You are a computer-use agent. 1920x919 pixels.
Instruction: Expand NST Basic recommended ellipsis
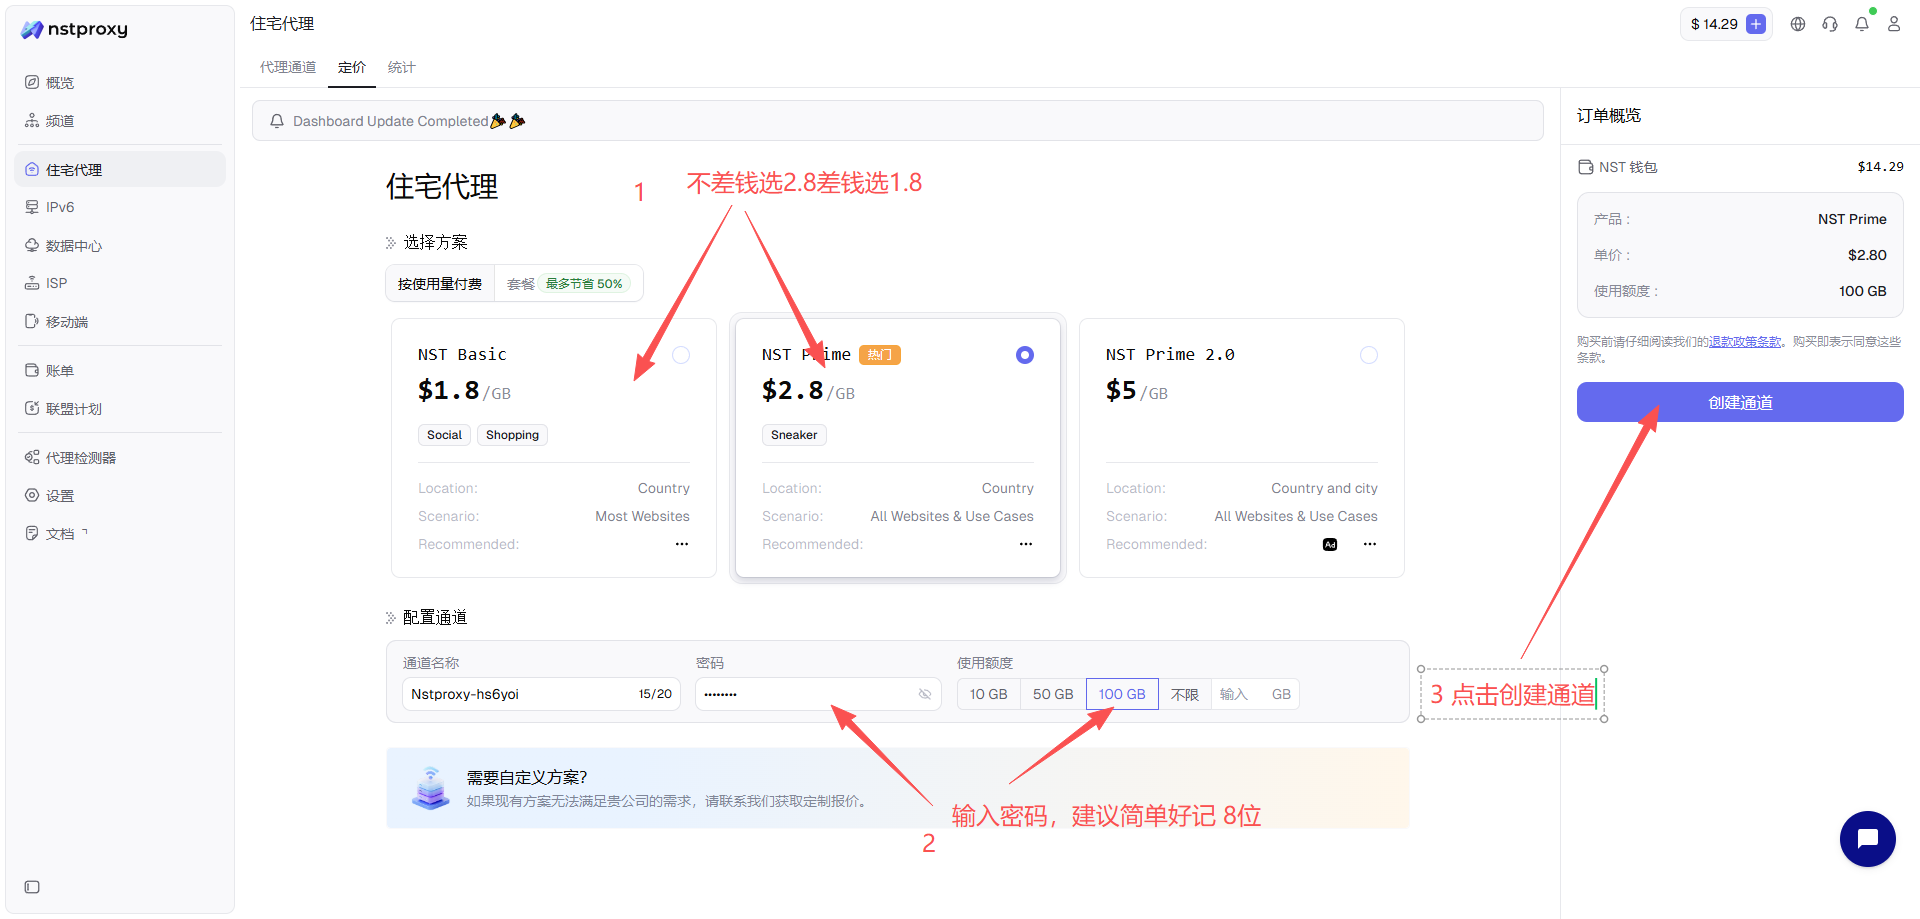(682, 544)
